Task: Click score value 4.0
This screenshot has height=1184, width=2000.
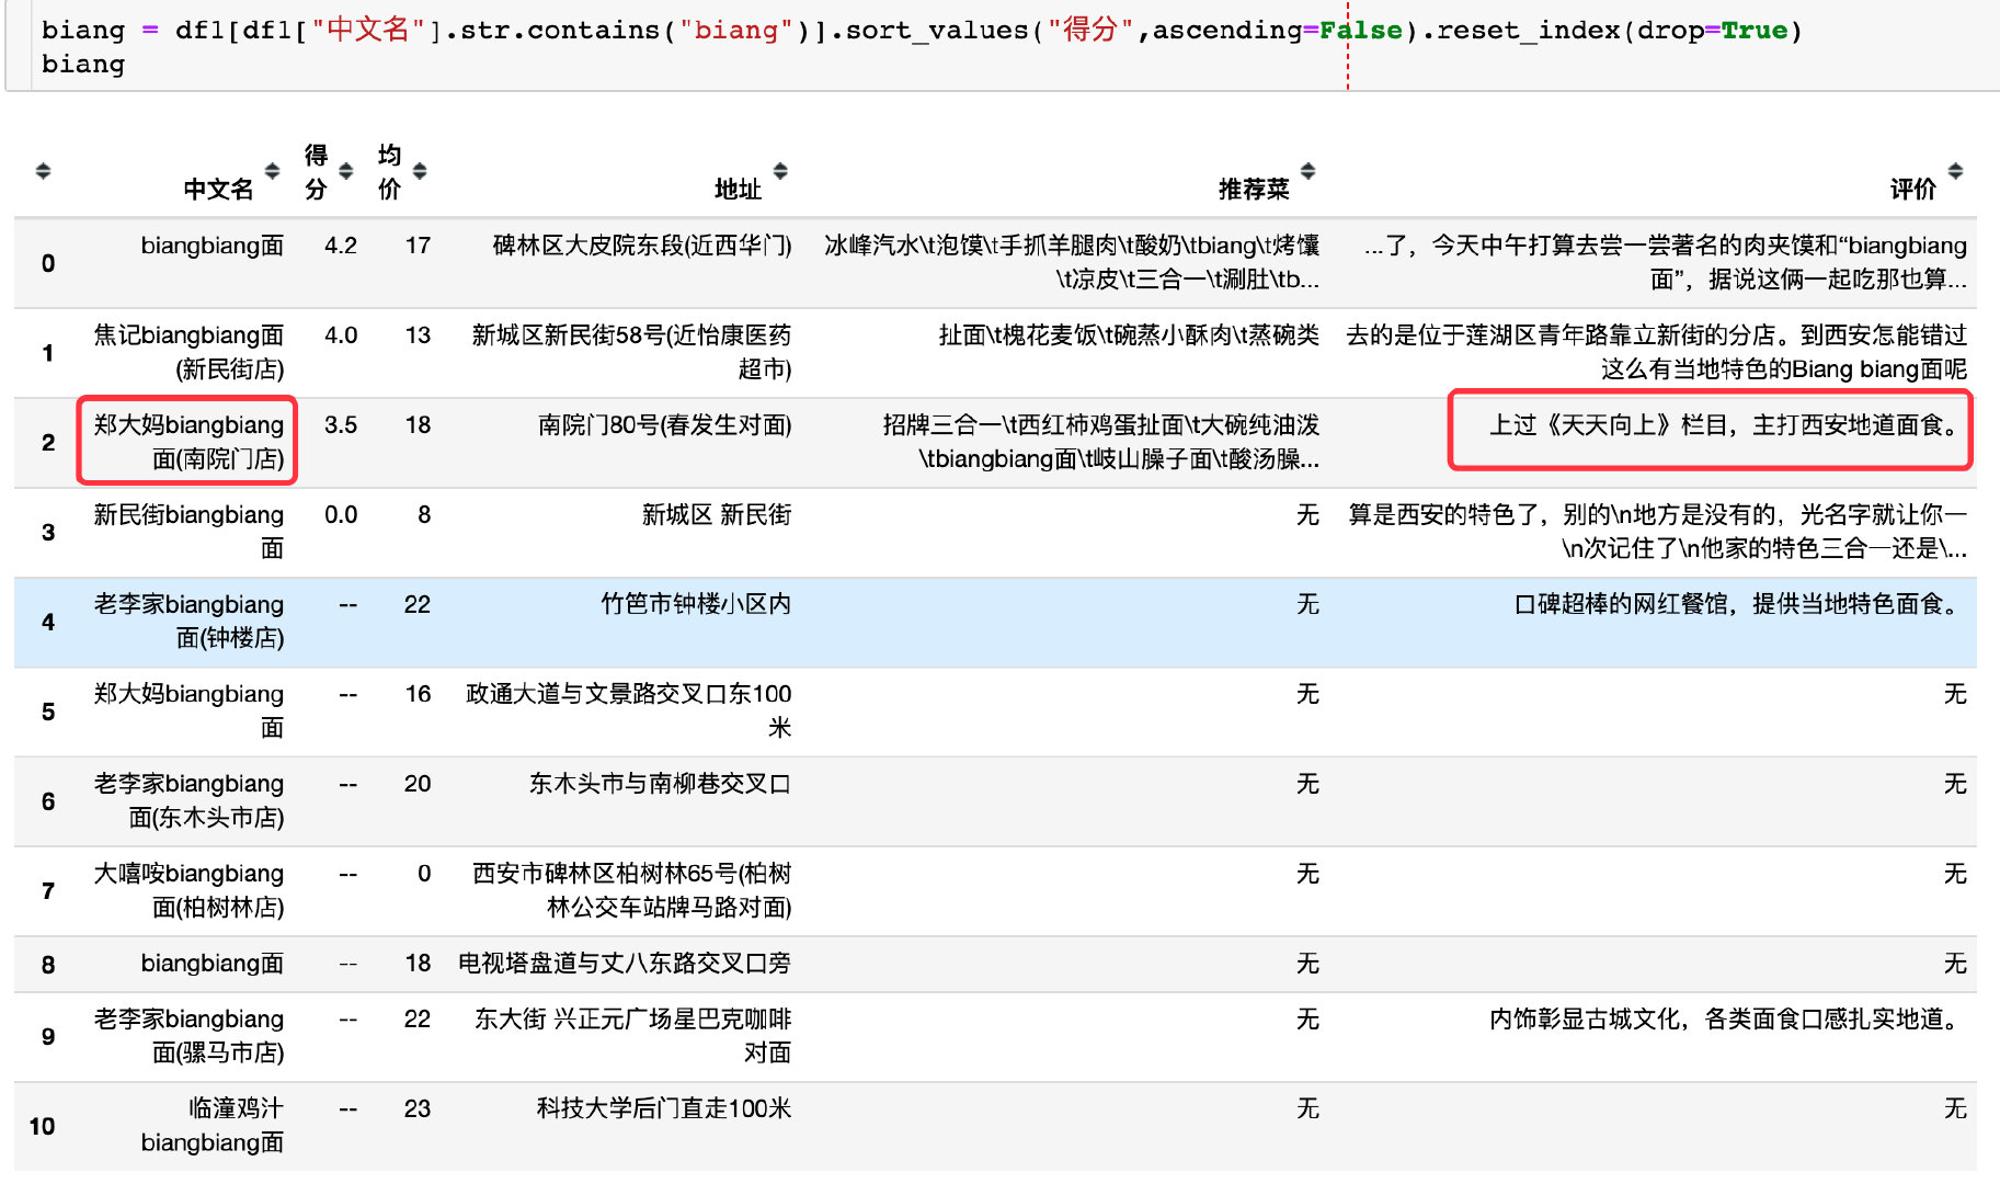Action: click(x=341, y=335)
